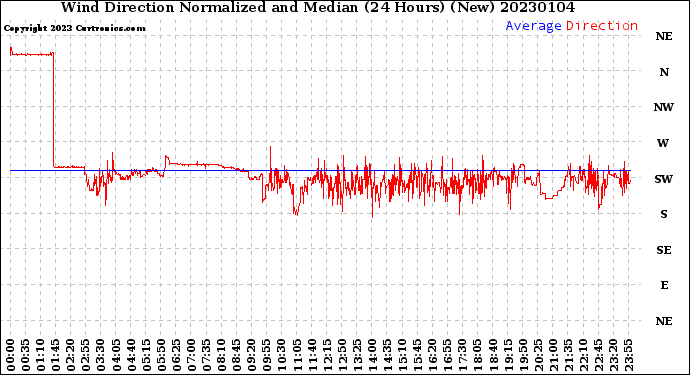Screen dimensions: 690x375
Task: Click the 04:40 time label
Action: (x=131, y=355)
